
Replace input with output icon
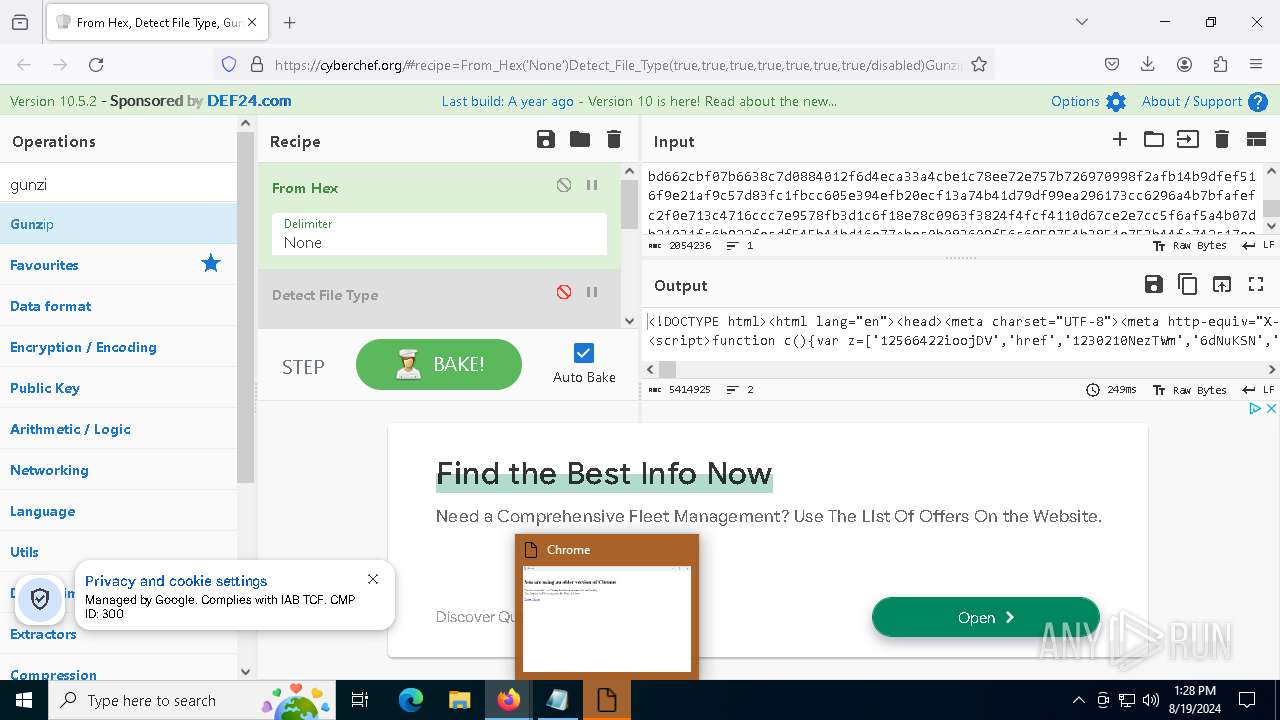pos(1222,285)
